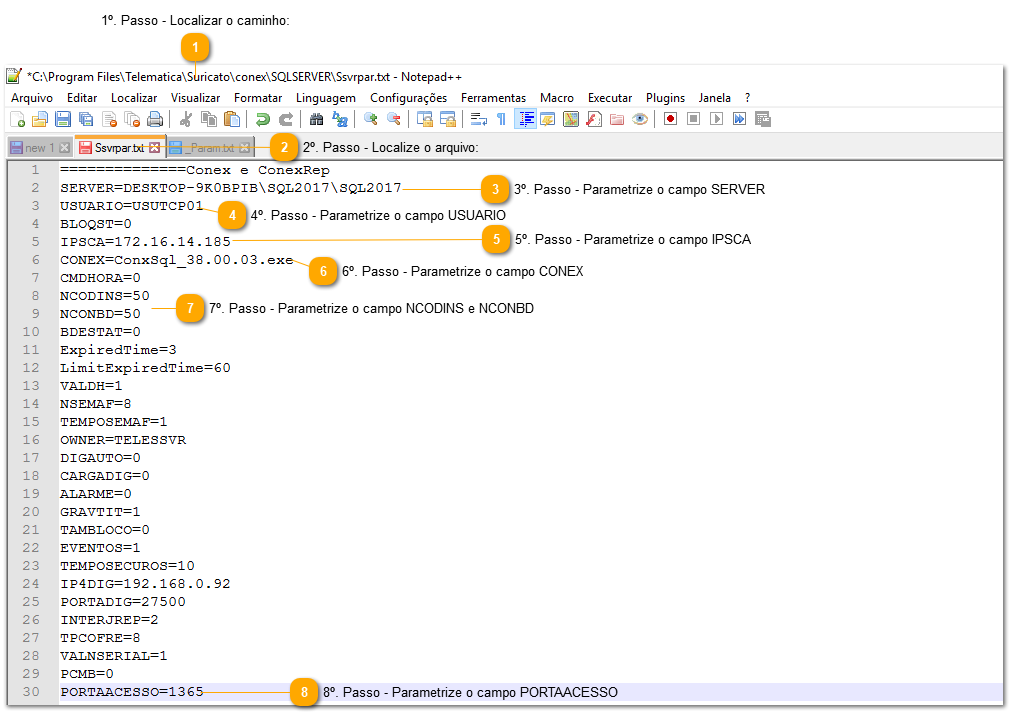Click the Print icon
1012x717 pixels.
click(x=155, y=119)
